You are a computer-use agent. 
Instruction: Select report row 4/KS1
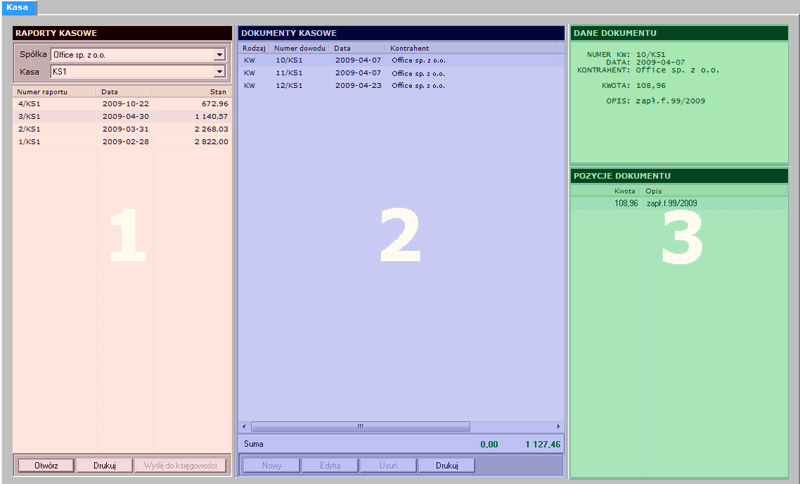[122, 104]
